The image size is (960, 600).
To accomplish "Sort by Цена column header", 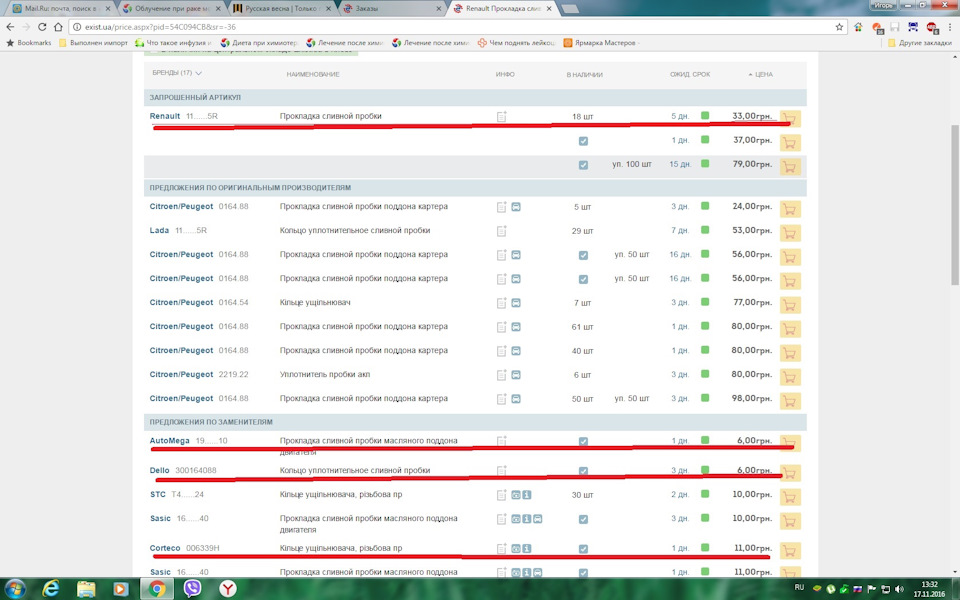I will pyautogui.click(x=760, y=74).
